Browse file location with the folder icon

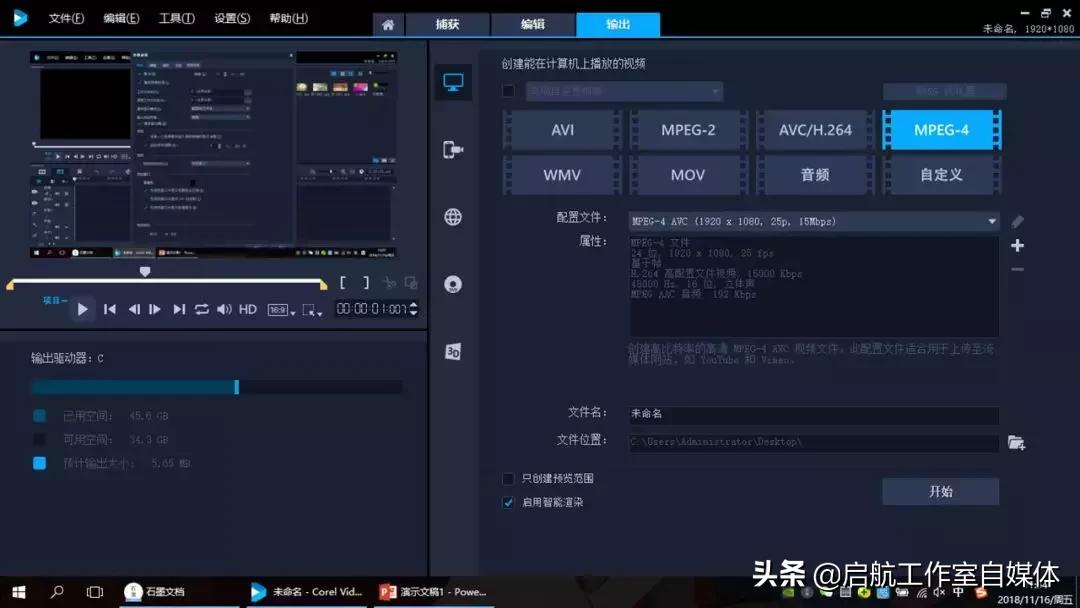pos(1017,442)
